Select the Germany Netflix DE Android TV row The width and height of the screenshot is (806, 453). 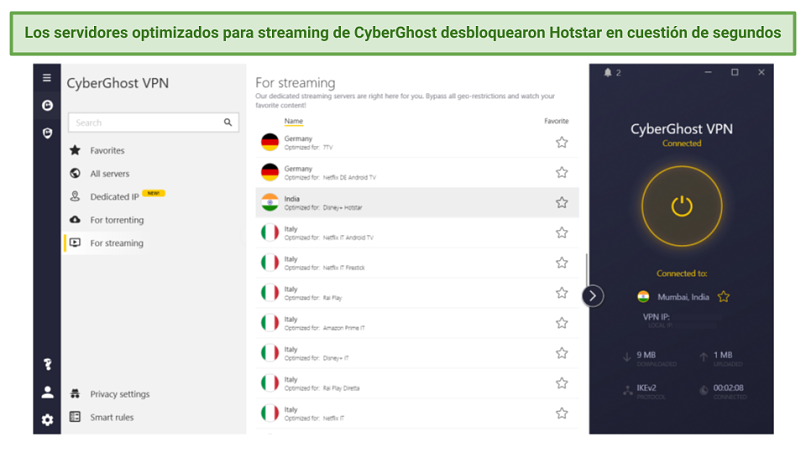coord(417,172)
